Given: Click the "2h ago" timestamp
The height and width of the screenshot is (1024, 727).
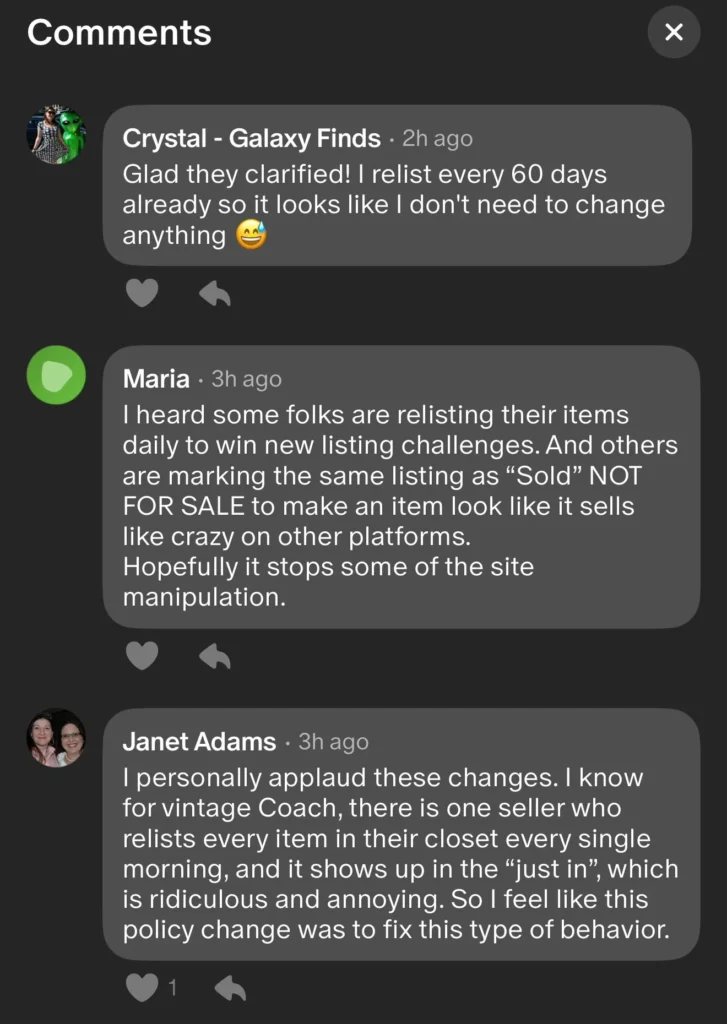Looking at the screenshot, I should (x=437, y=139).
